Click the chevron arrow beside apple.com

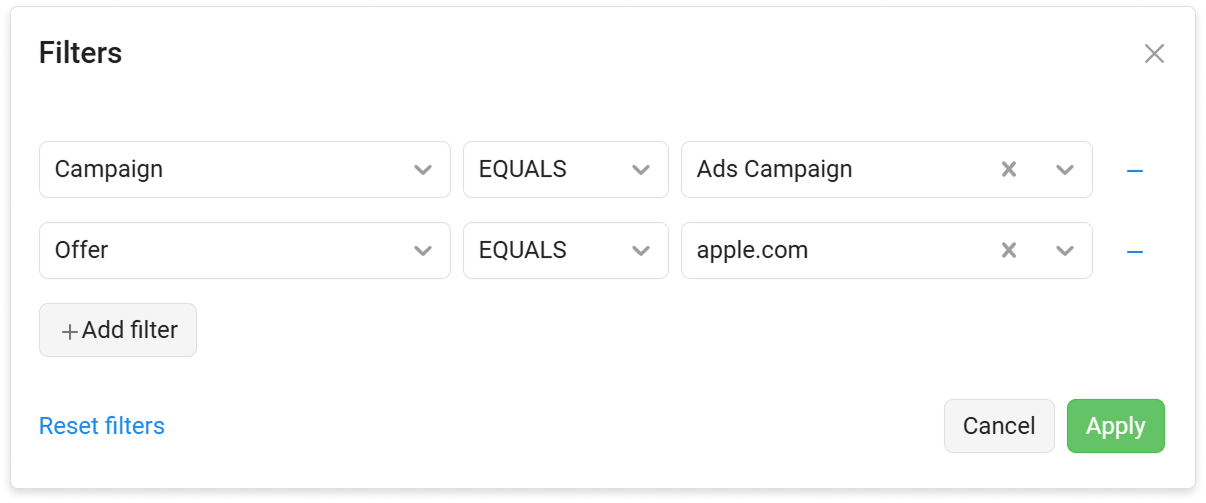pos(1064,251)
